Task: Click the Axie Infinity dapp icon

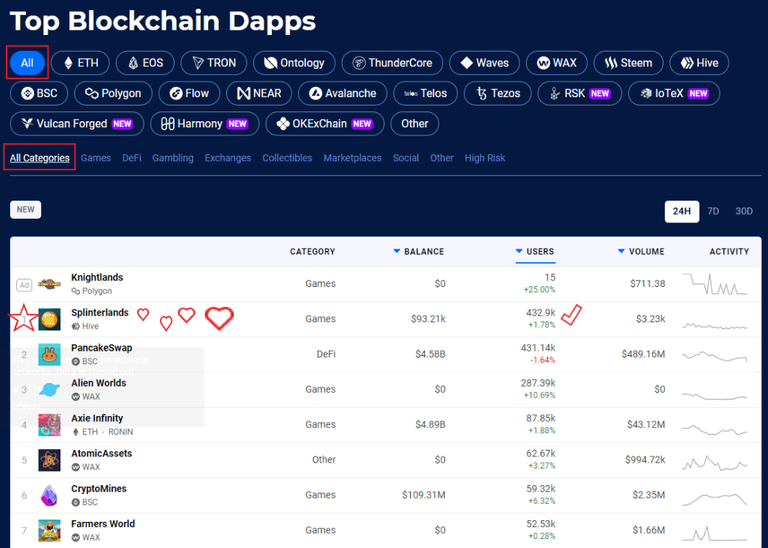Action: 49,425
